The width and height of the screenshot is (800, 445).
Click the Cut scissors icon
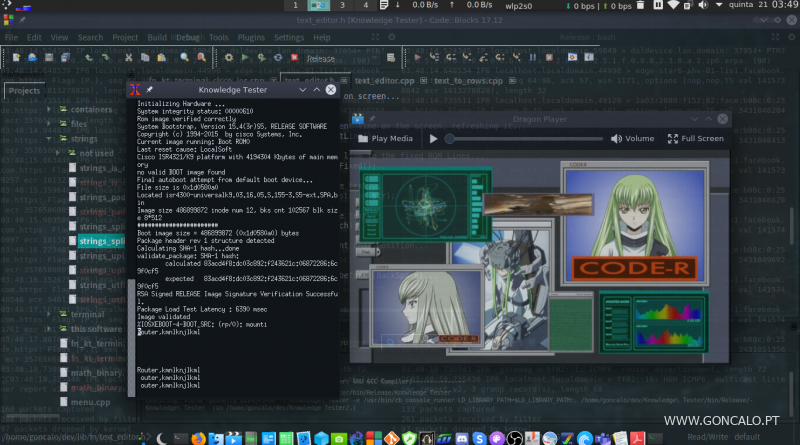point(129,58)
